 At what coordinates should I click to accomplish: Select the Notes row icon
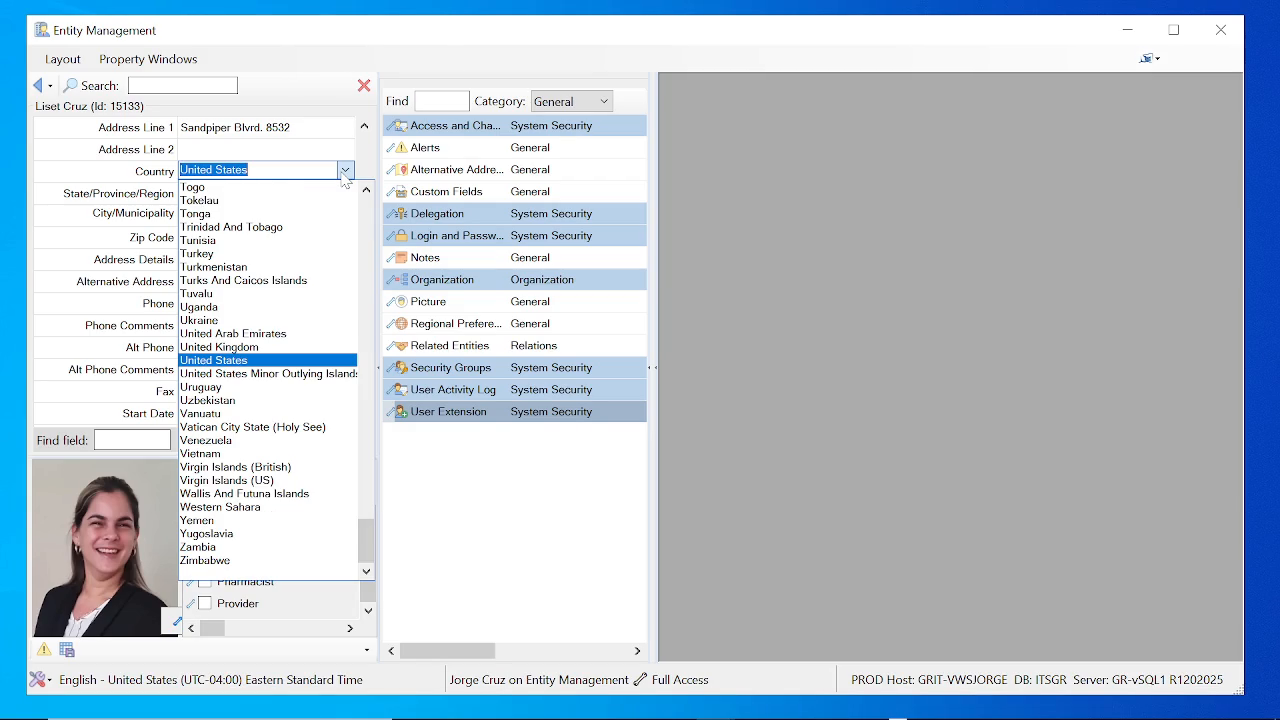[400, 258]
